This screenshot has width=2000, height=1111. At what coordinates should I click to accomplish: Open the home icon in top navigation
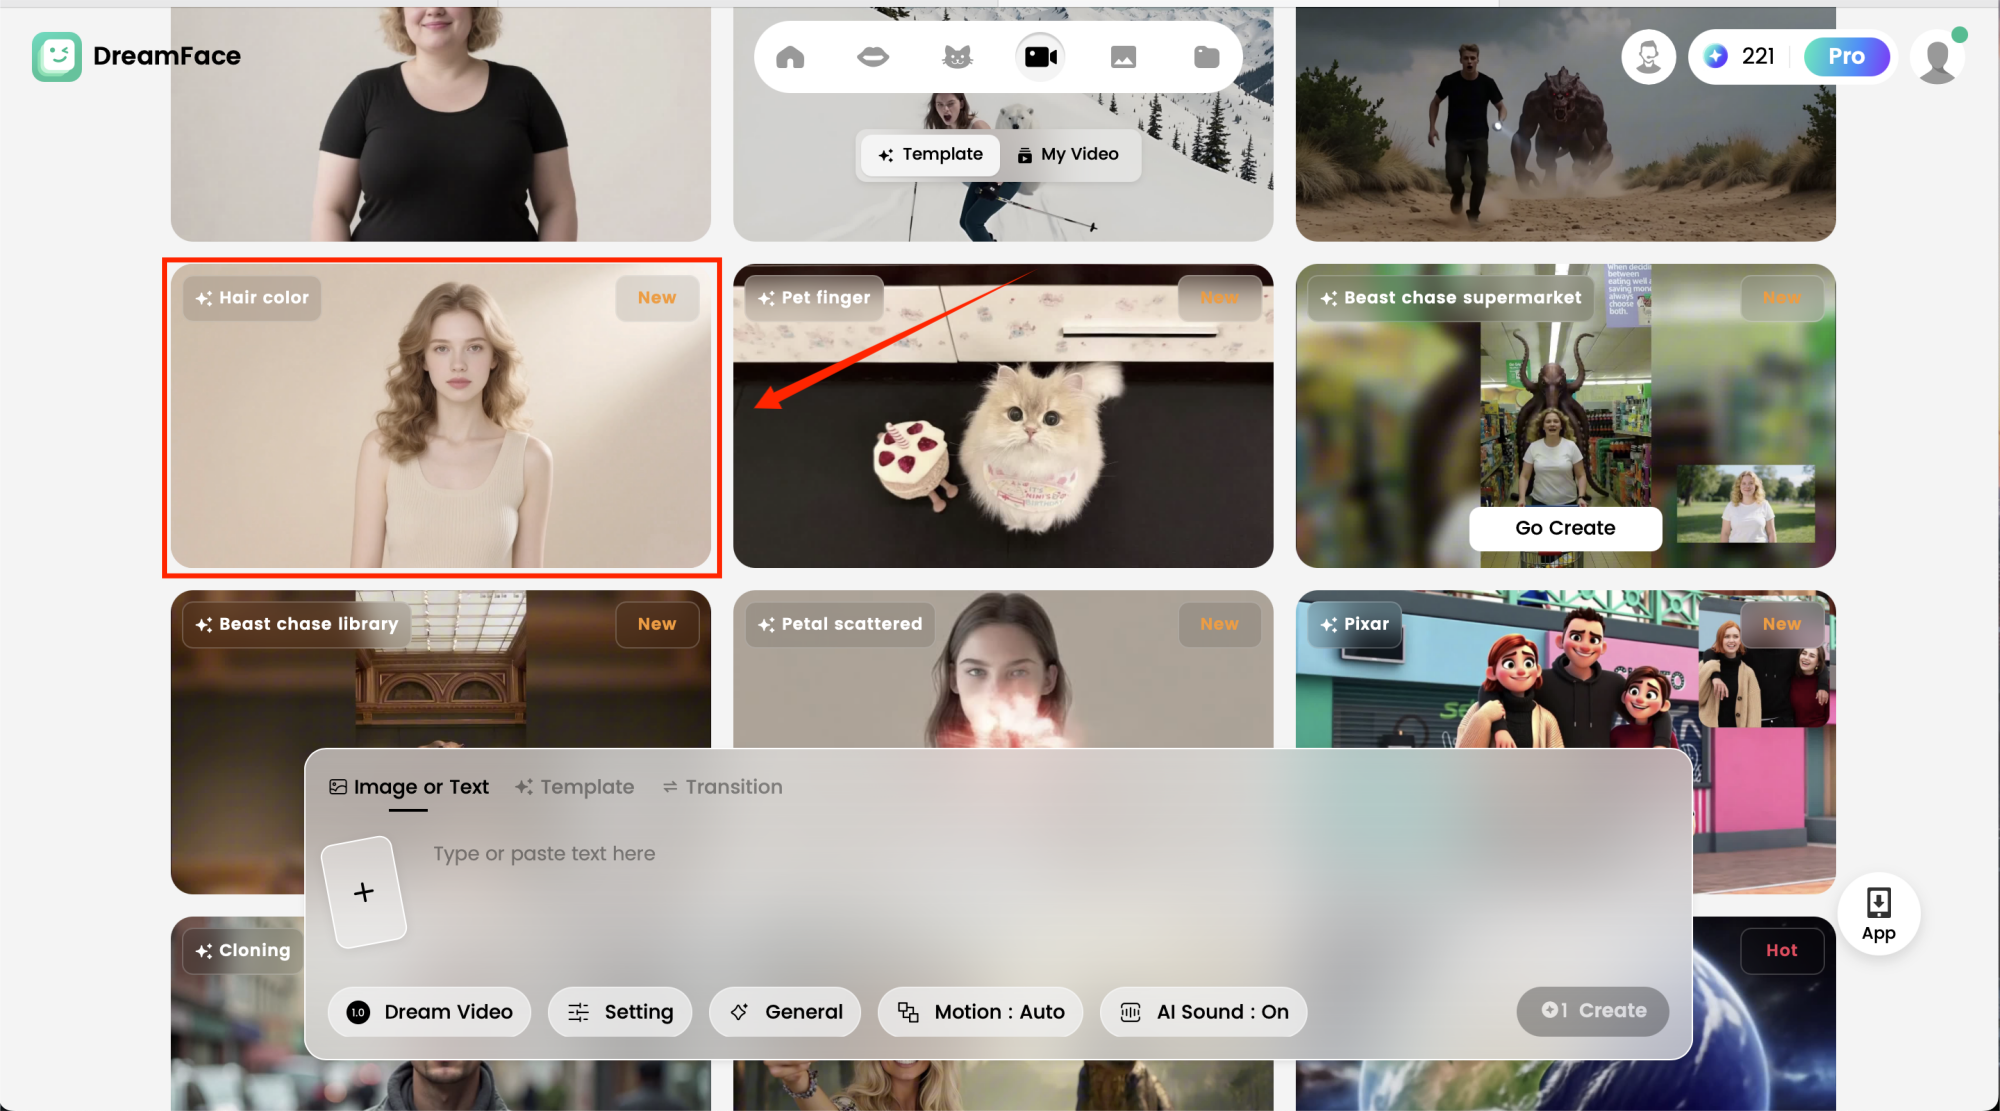790,57
